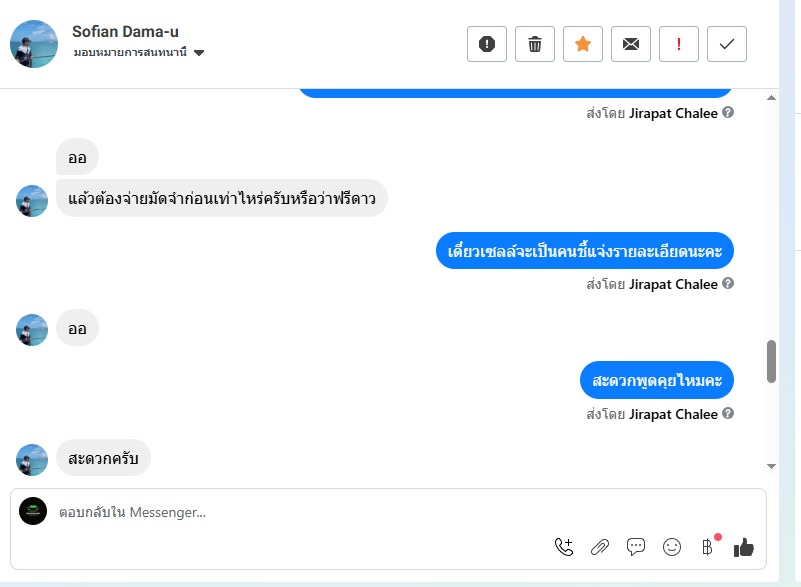Image resolution: width=801 pixels, height=587 pixels.
Task: Flag conversation with red exclamation icon
Action: [678, 44]
